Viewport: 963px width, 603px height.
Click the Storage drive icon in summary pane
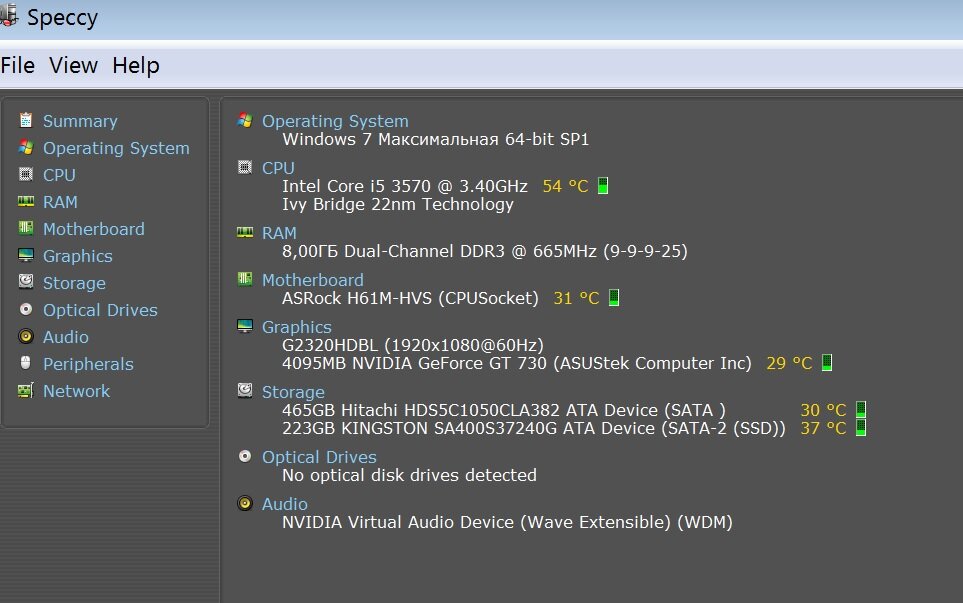[244, 391]
